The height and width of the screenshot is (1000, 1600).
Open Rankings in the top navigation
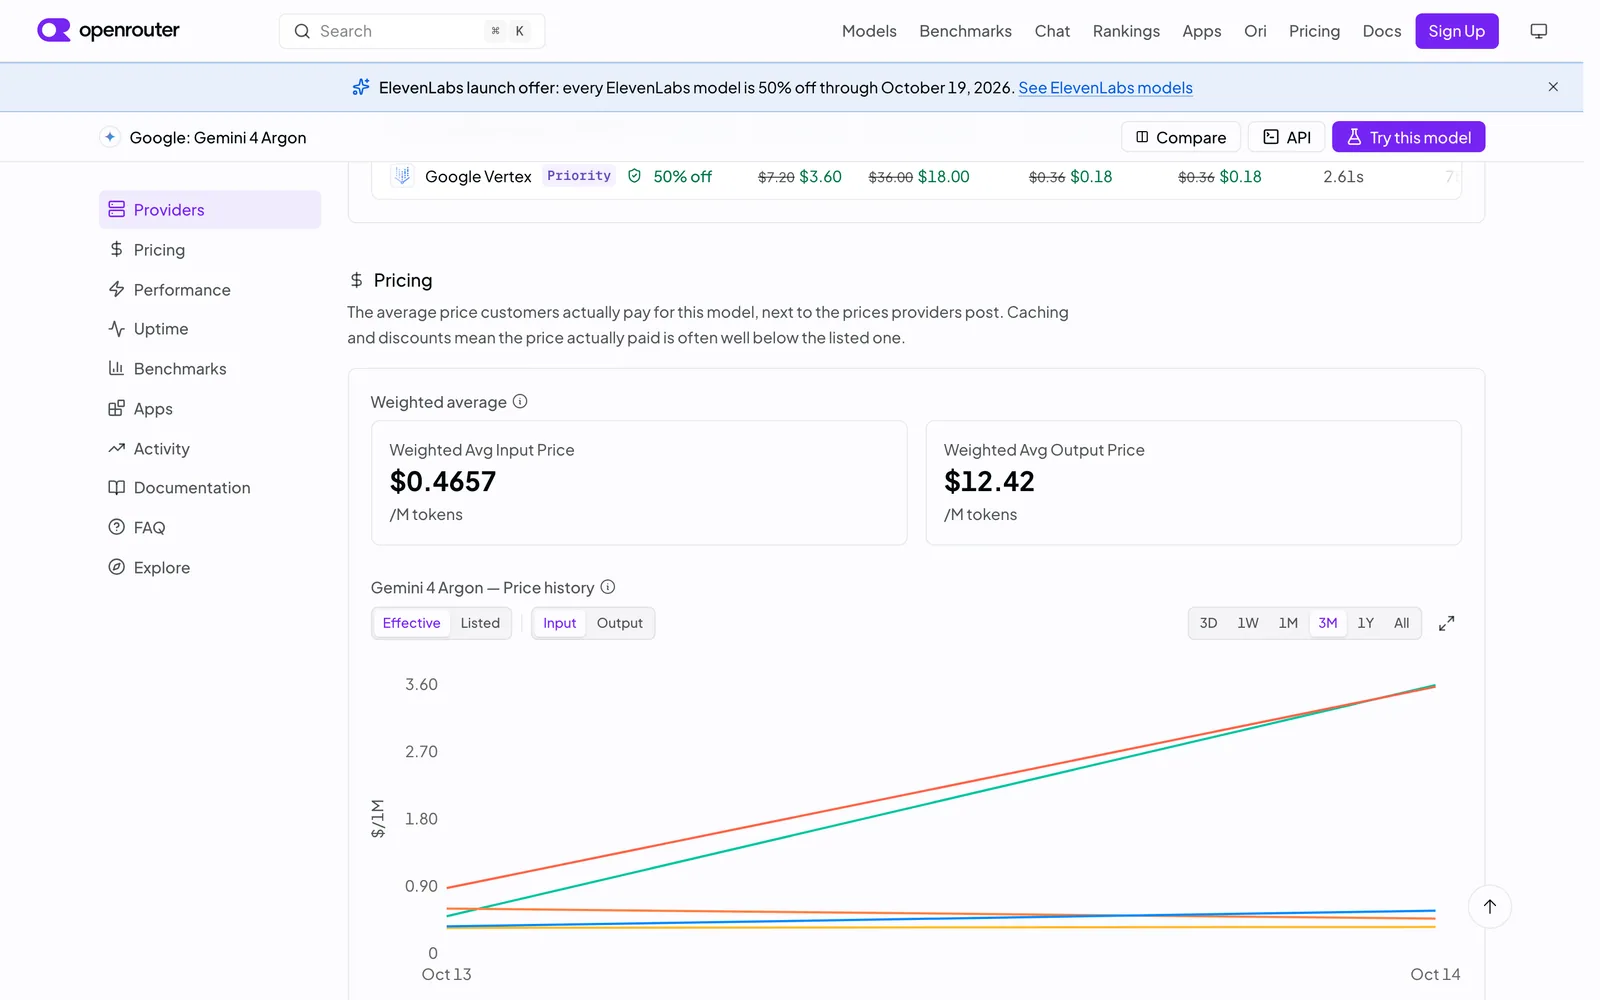click(x=1126, y=31)
